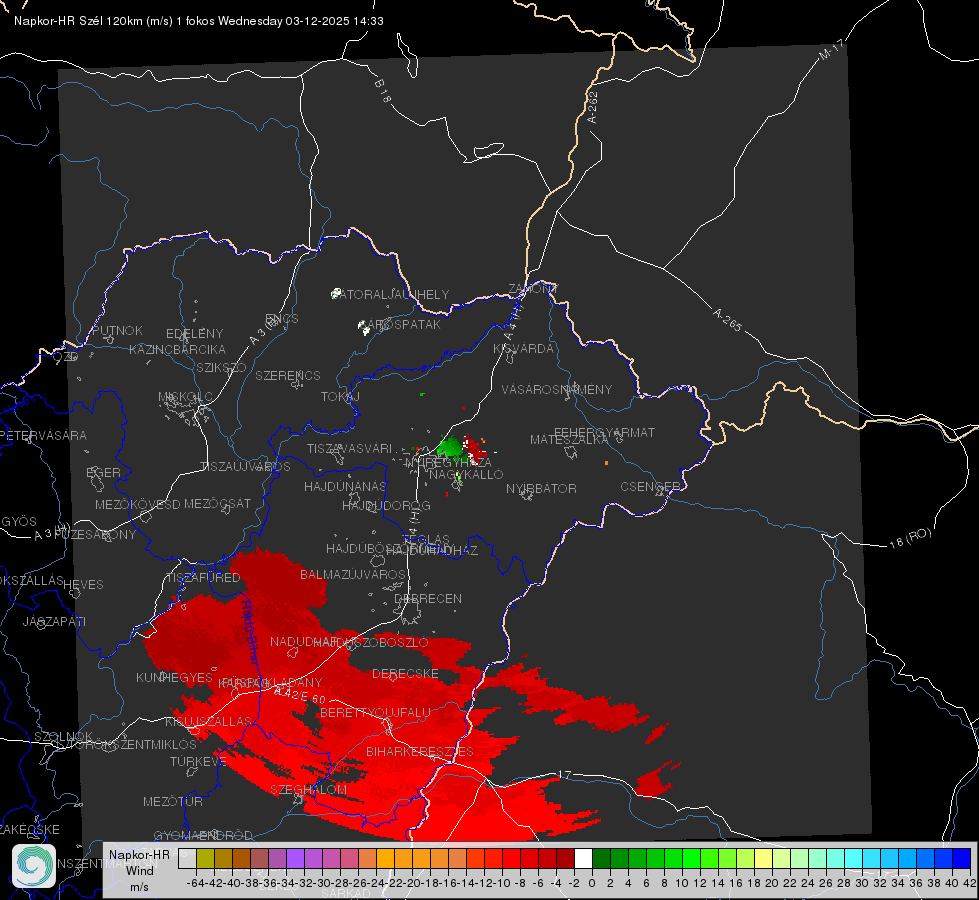Screen dimensions: 979x900
Task: Click the '18 (RO)' road label
Action: tap(910, 538)
